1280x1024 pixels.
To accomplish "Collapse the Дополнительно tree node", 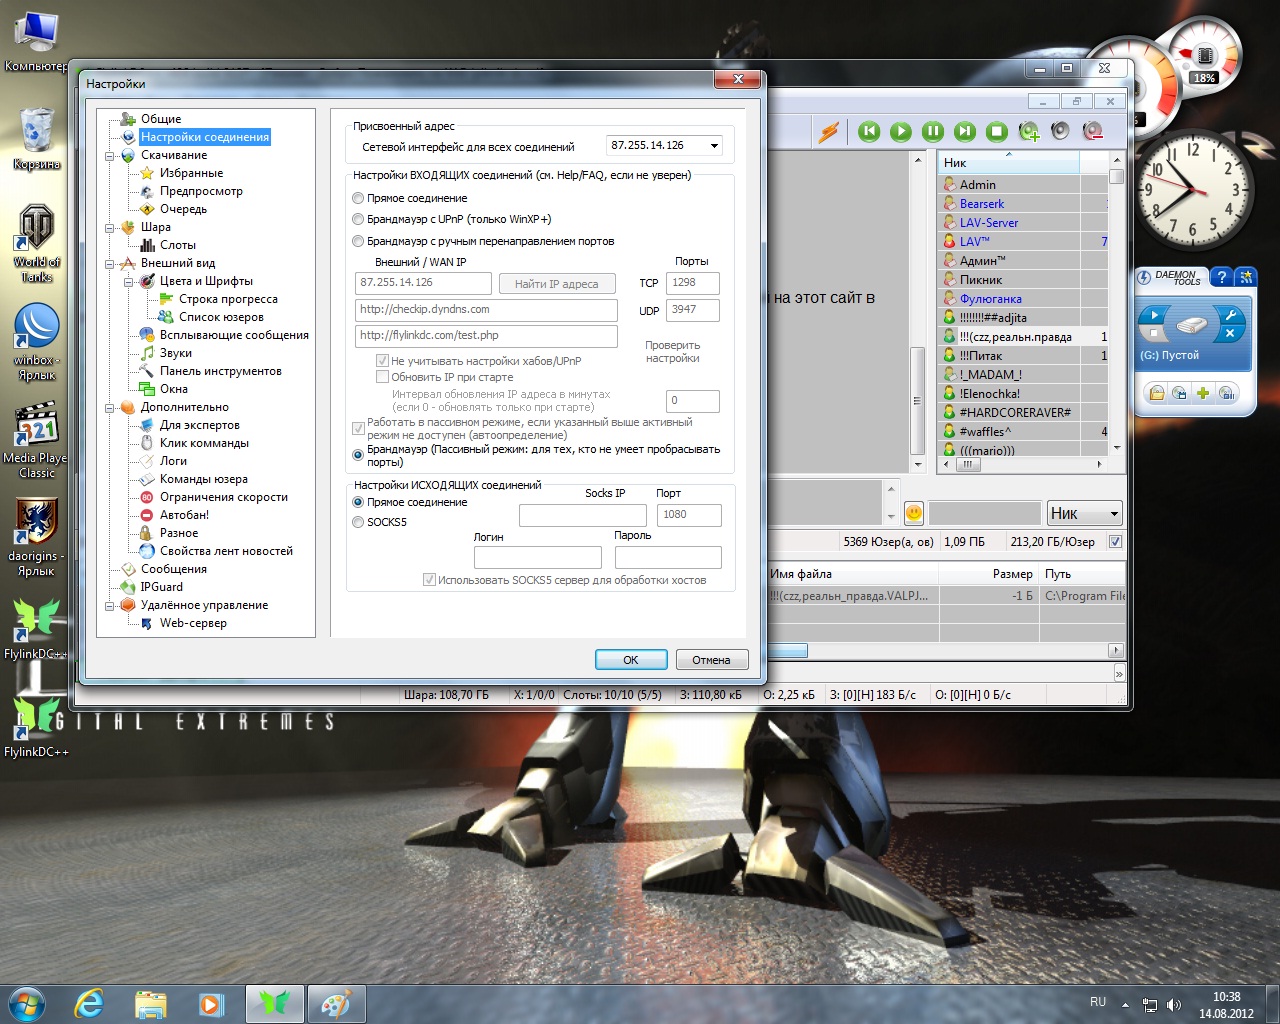I will pyautogui.click(x=110, y=408).
